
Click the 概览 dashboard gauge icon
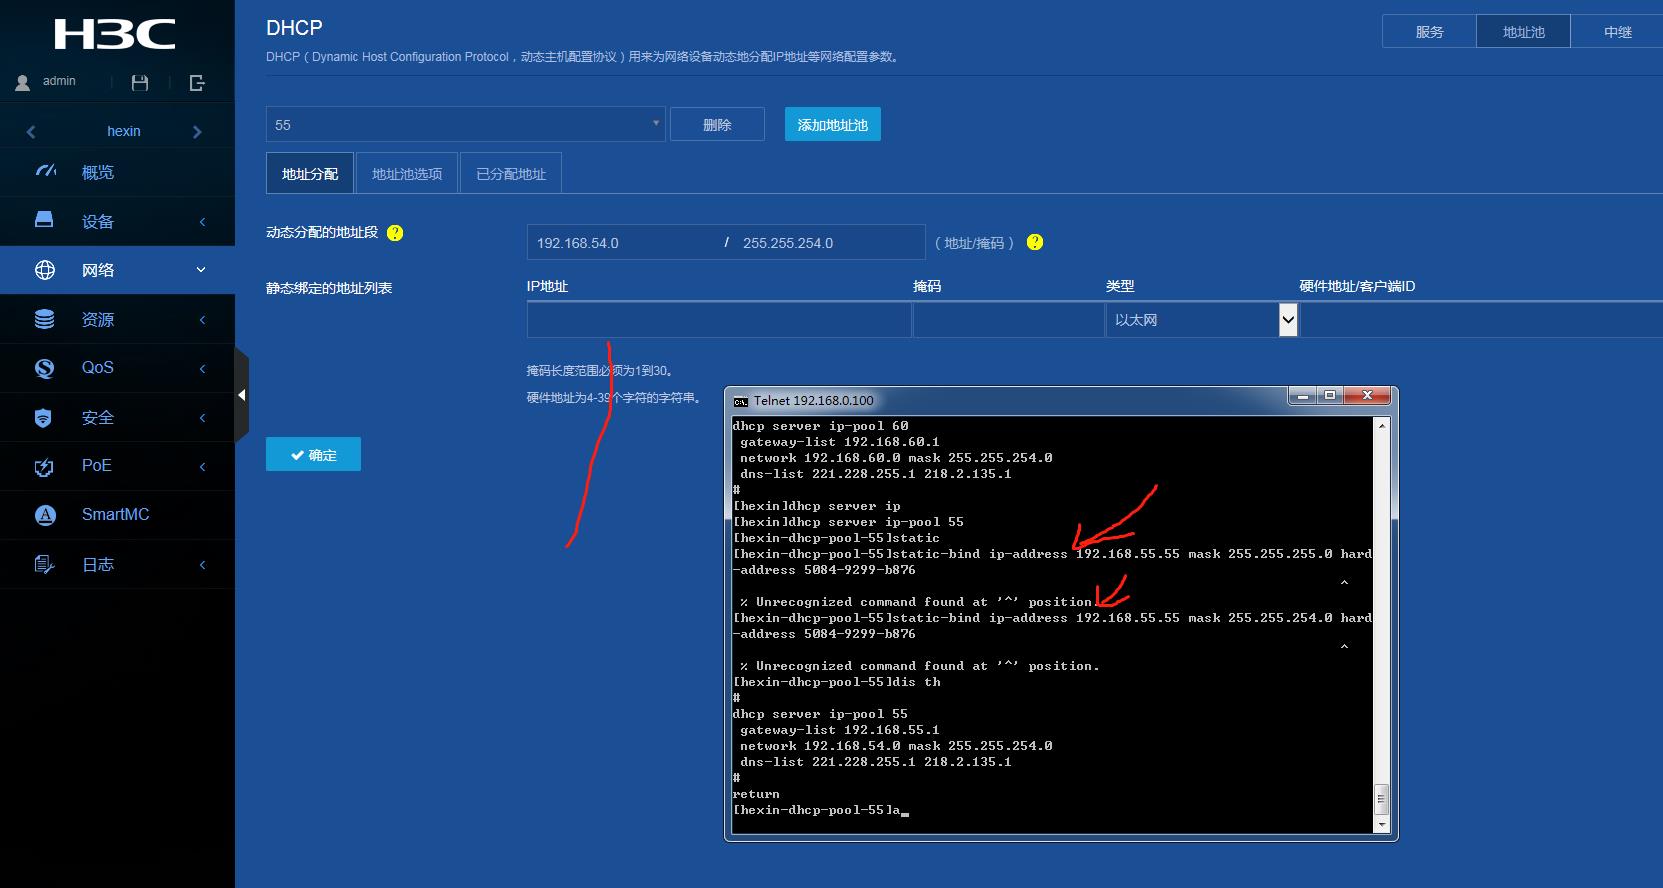point(45,172)
